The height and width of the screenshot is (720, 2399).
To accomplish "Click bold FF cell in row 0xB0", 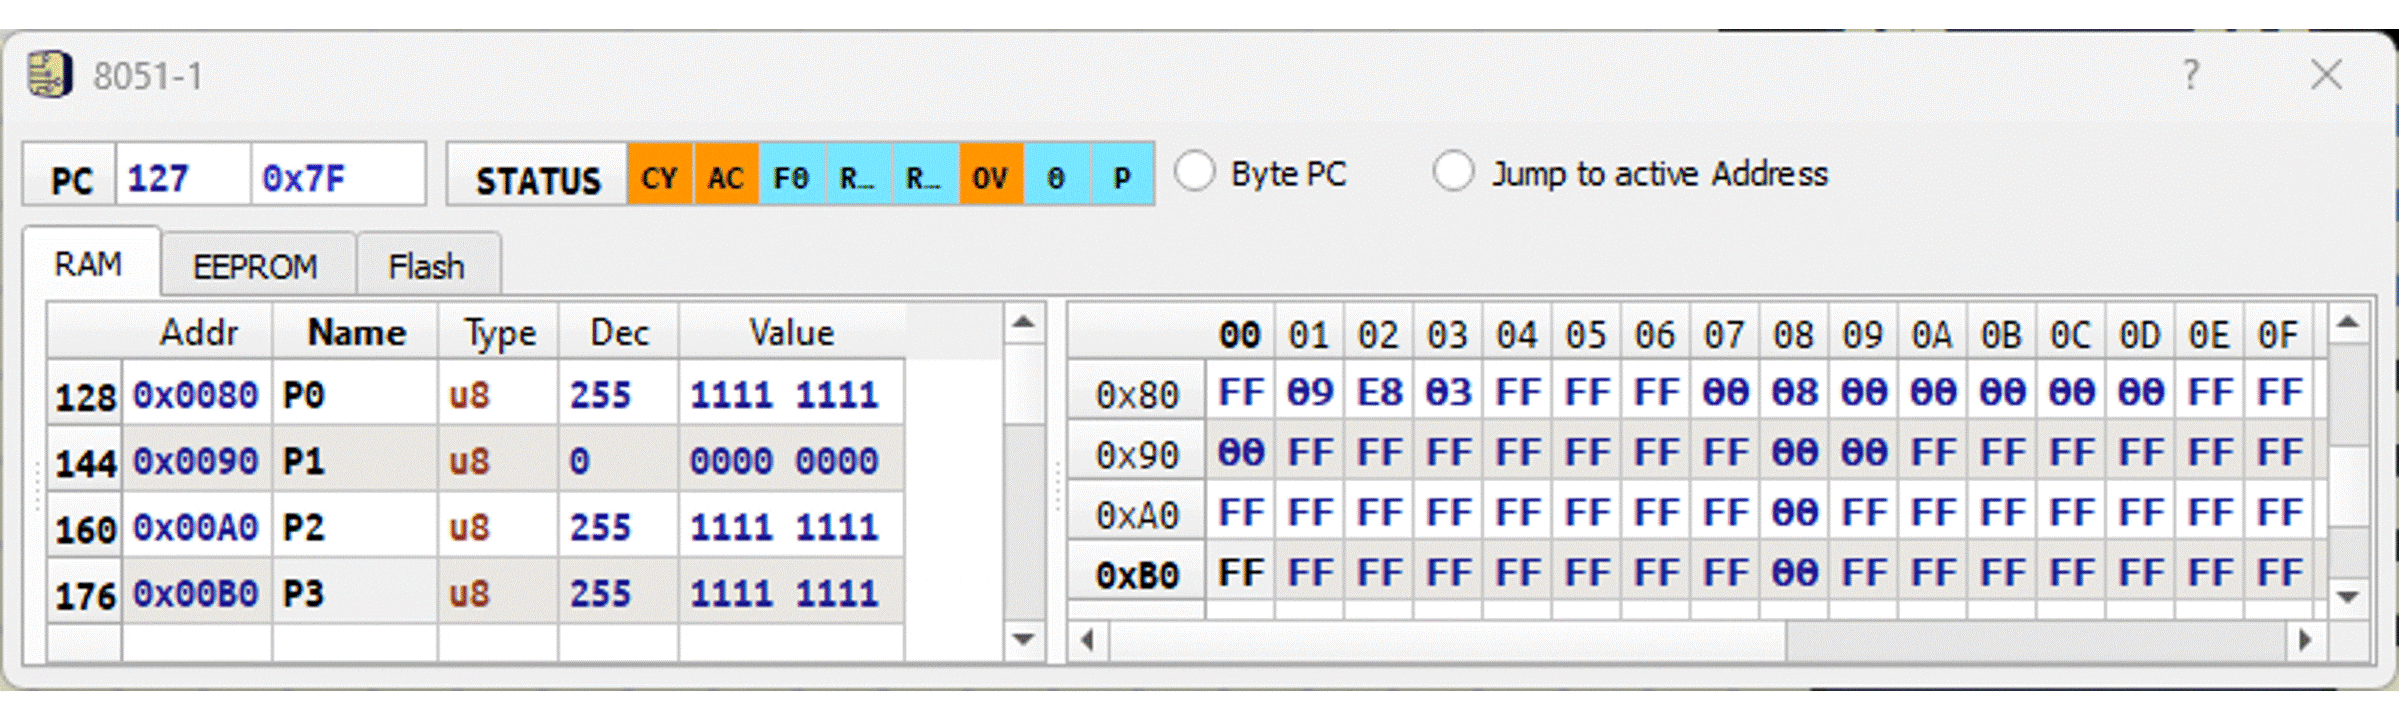I will pyautogui.click(x=1240, y=572).
